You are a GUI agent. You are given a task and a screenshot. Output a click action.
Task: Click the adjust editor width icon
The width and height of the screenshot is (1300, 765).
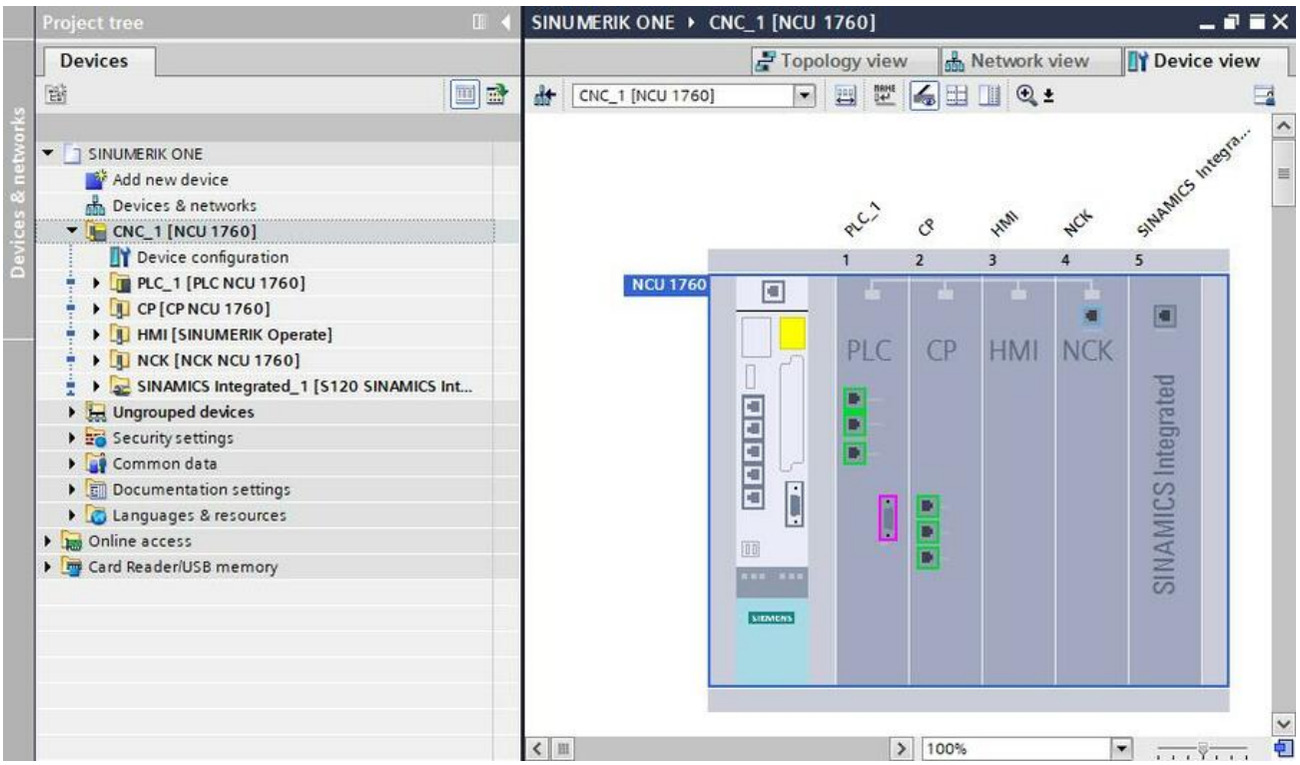coord(845,94)
